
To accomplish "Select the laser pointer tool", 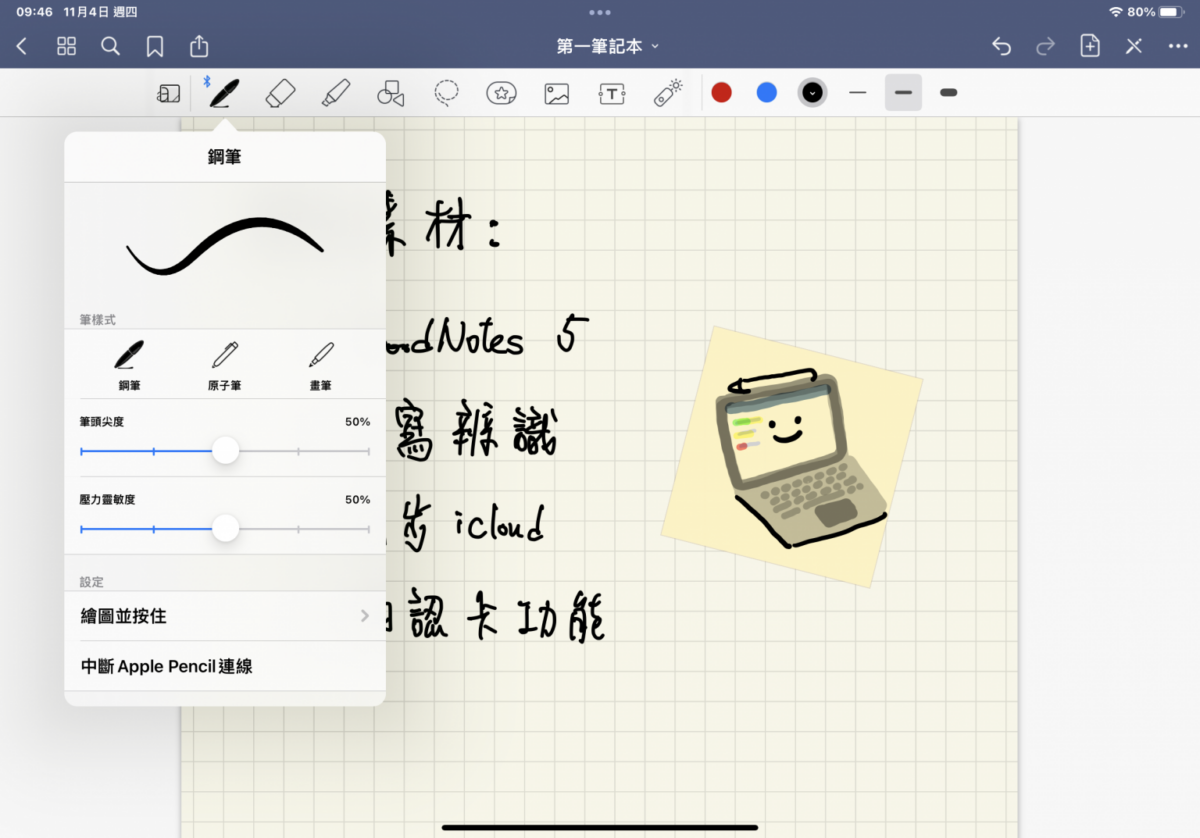I will point(668,92).
